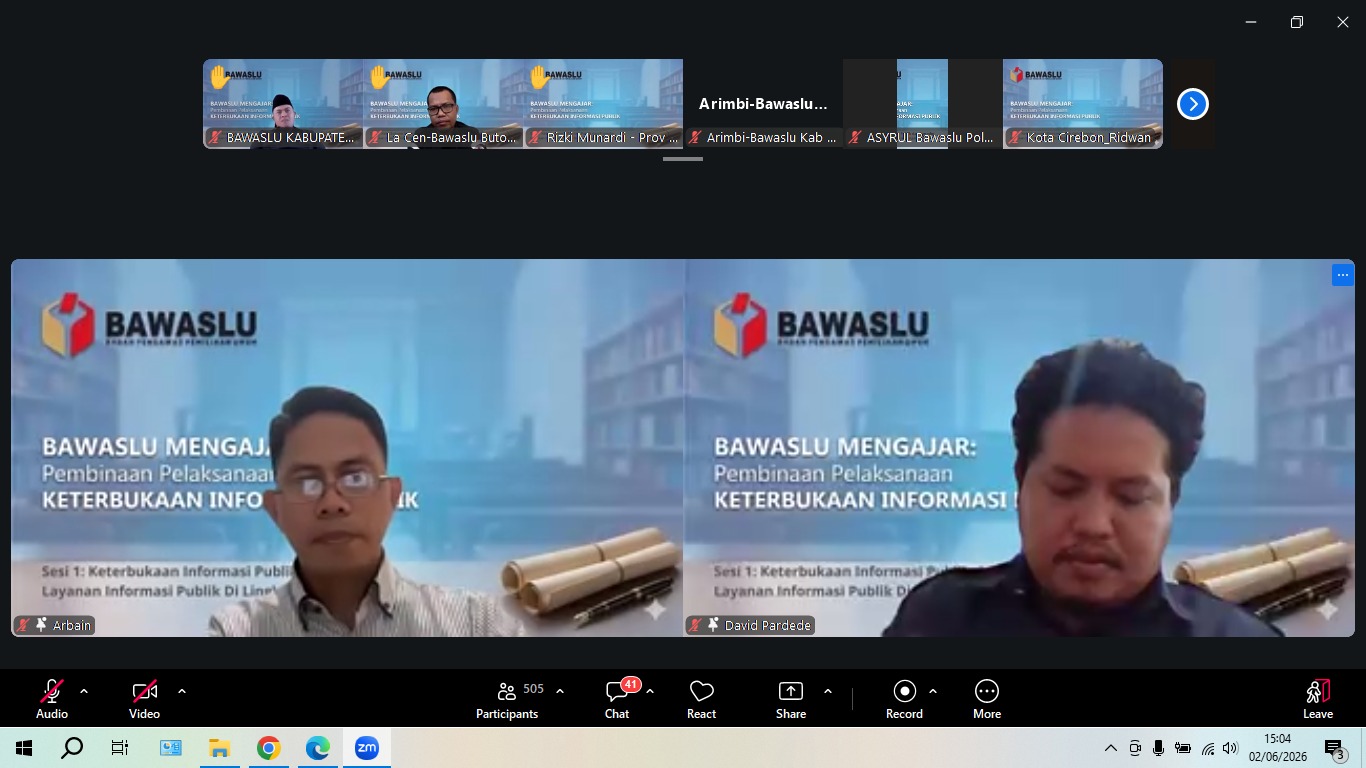Click muted mic icon on David Pardede tile
1366x768 pixels.
(x=696, y=626)
